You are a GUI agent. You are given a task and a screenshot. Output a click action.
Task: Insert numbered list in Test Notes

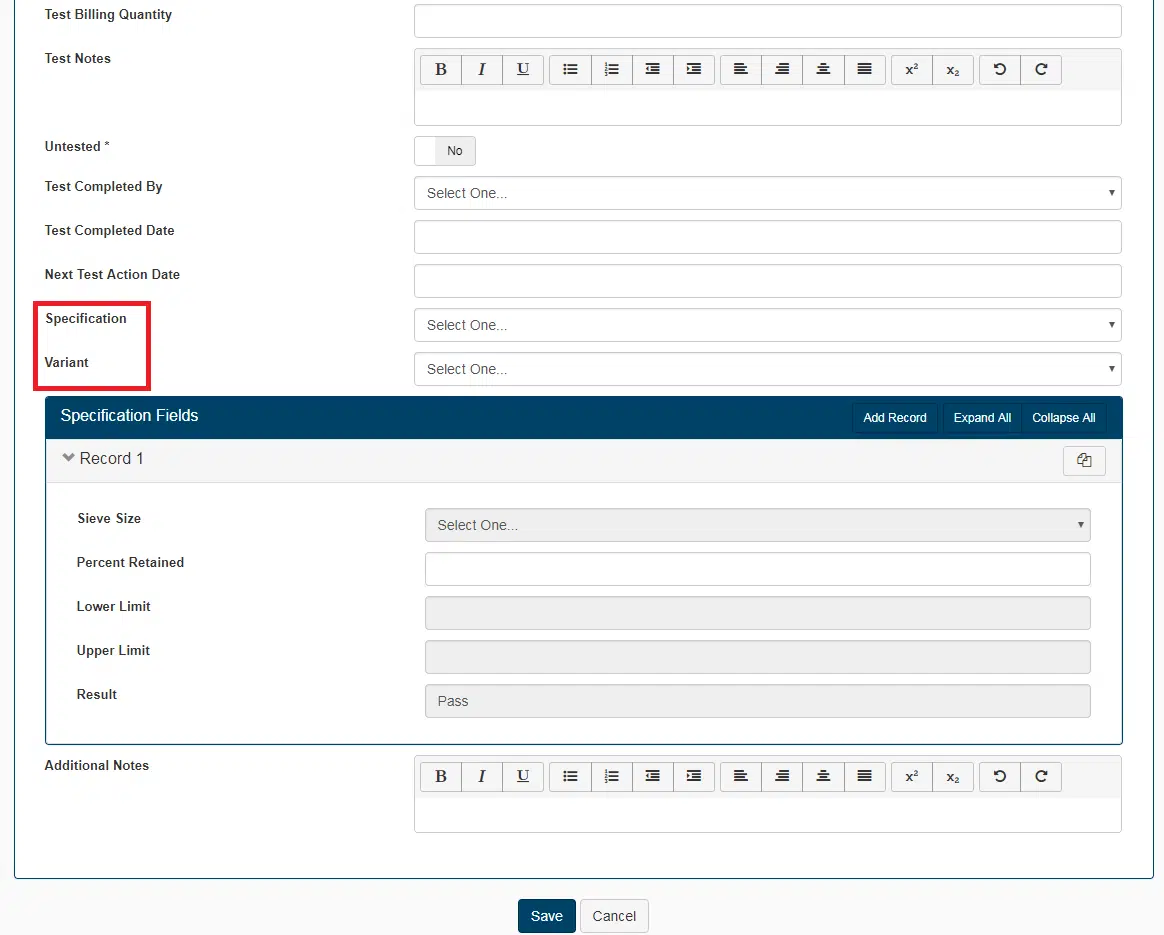pos(612,70)
